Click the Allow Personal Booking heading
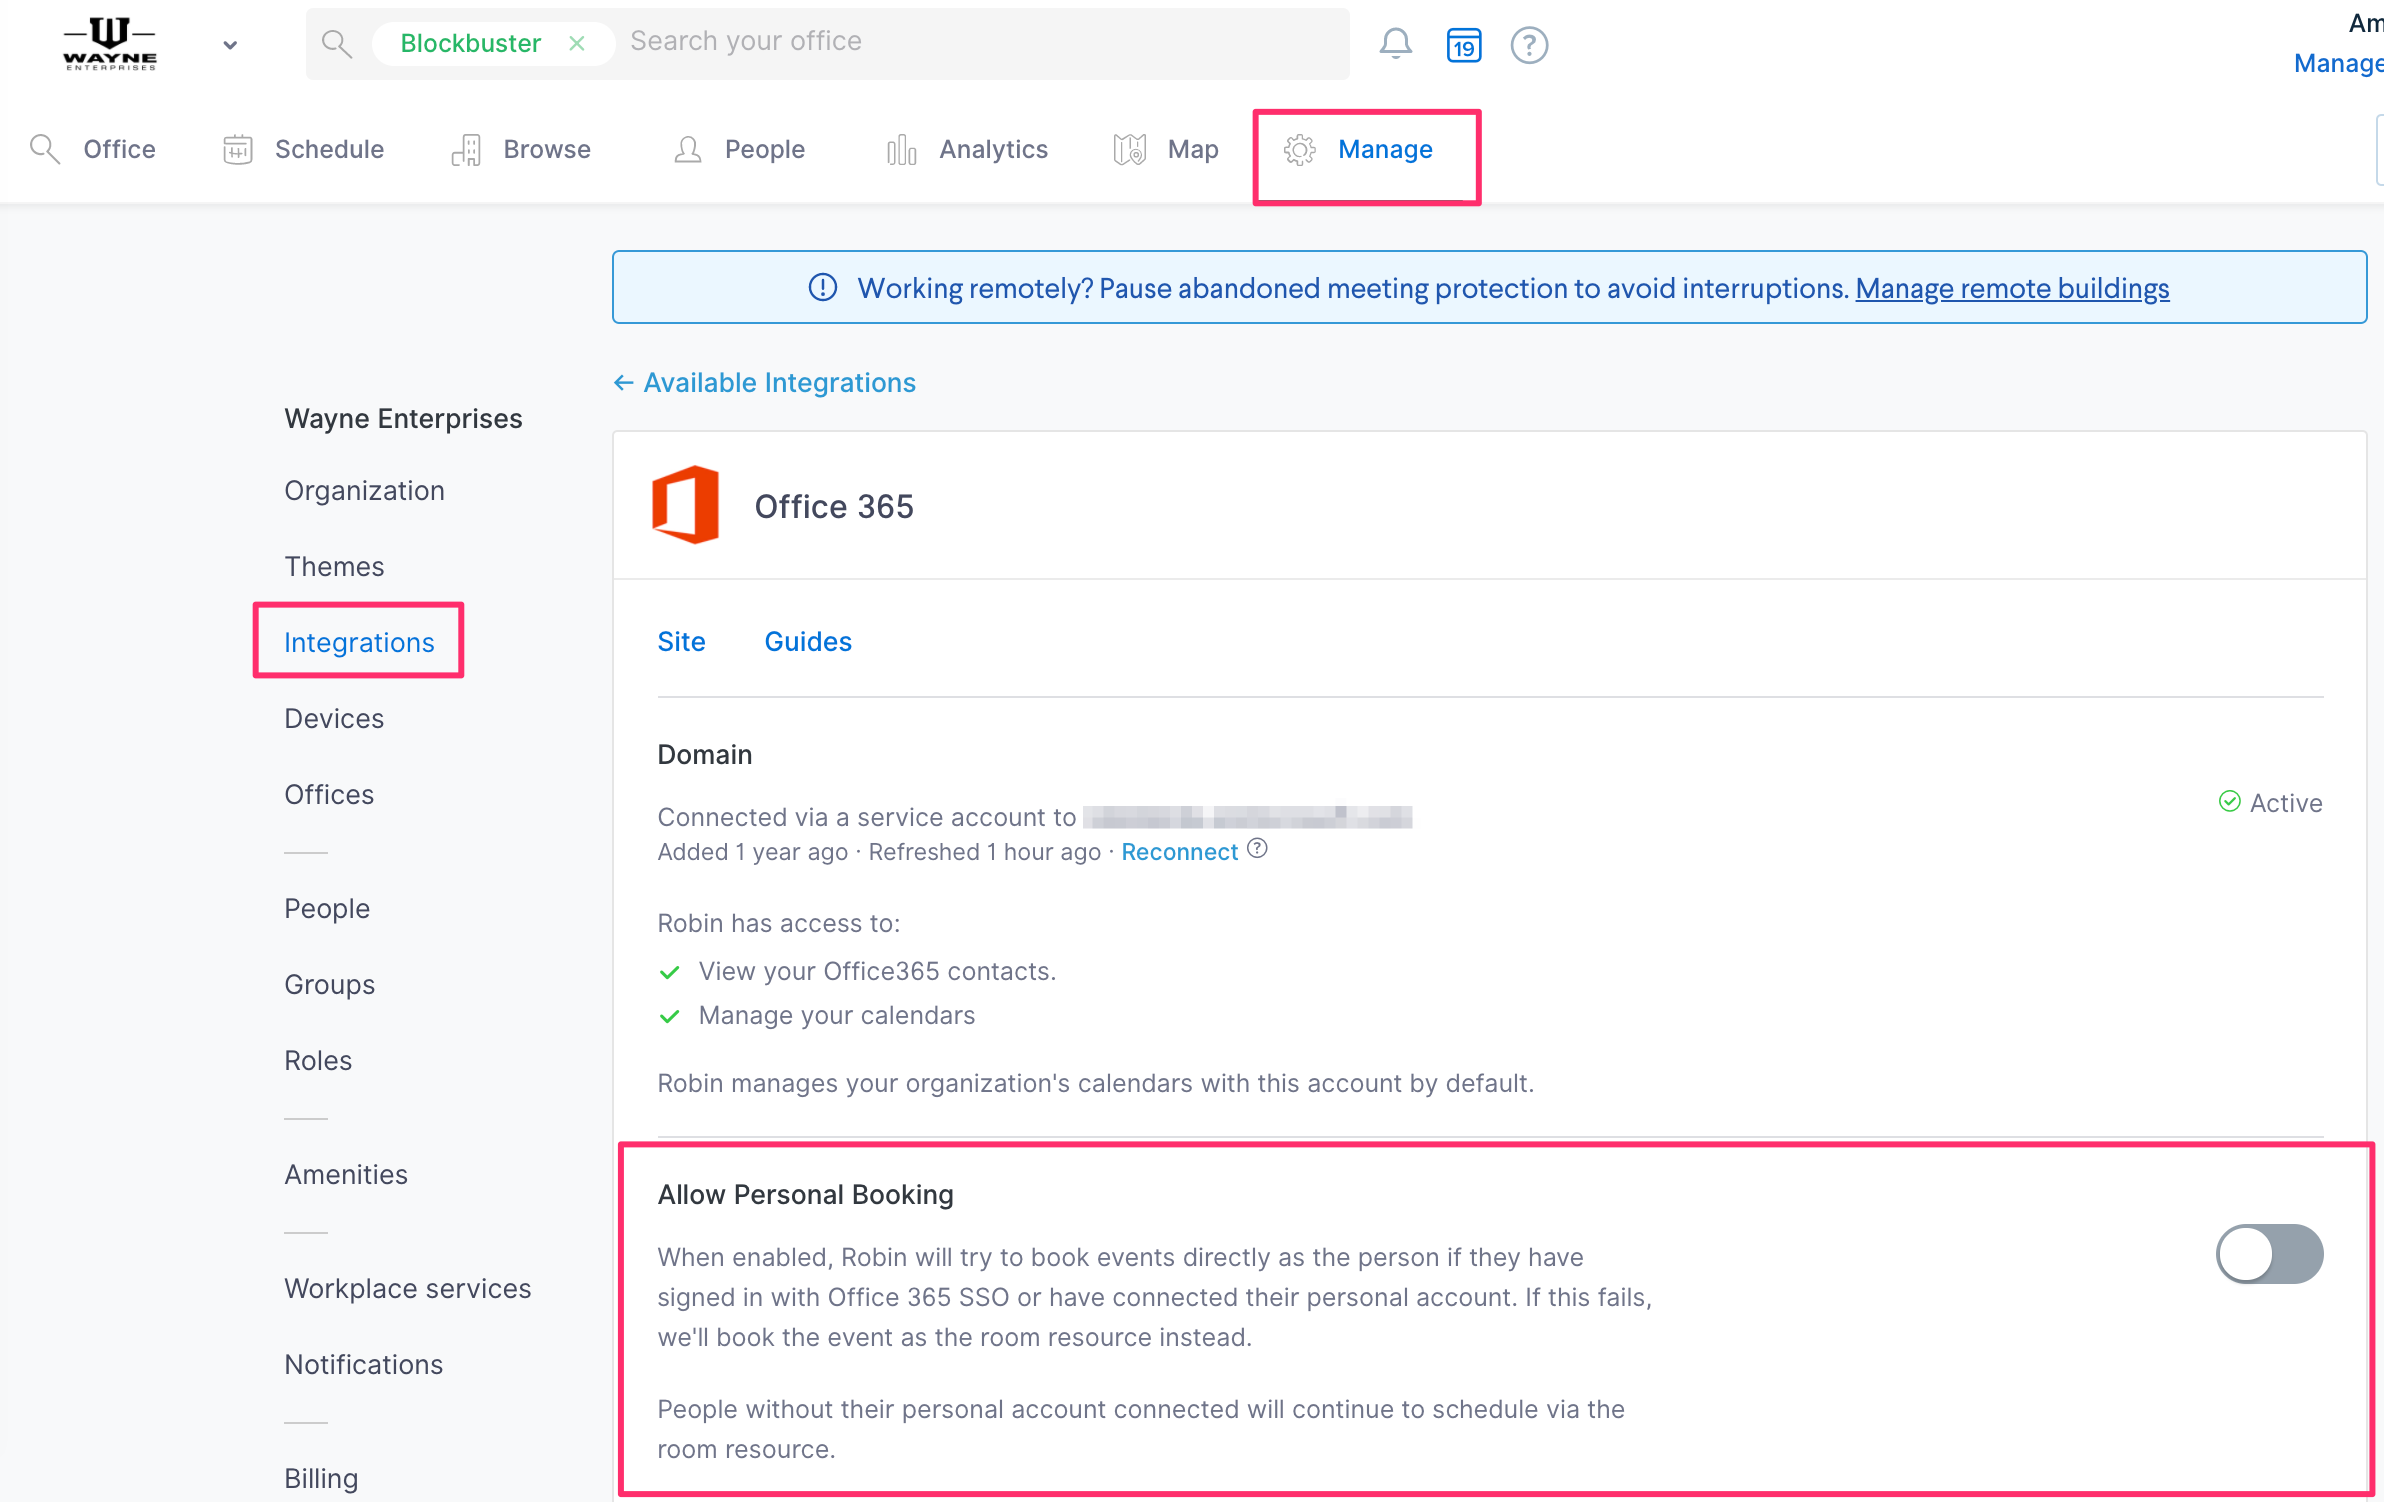The width and height of the screenshot is (2384, 1502). 806,1194
